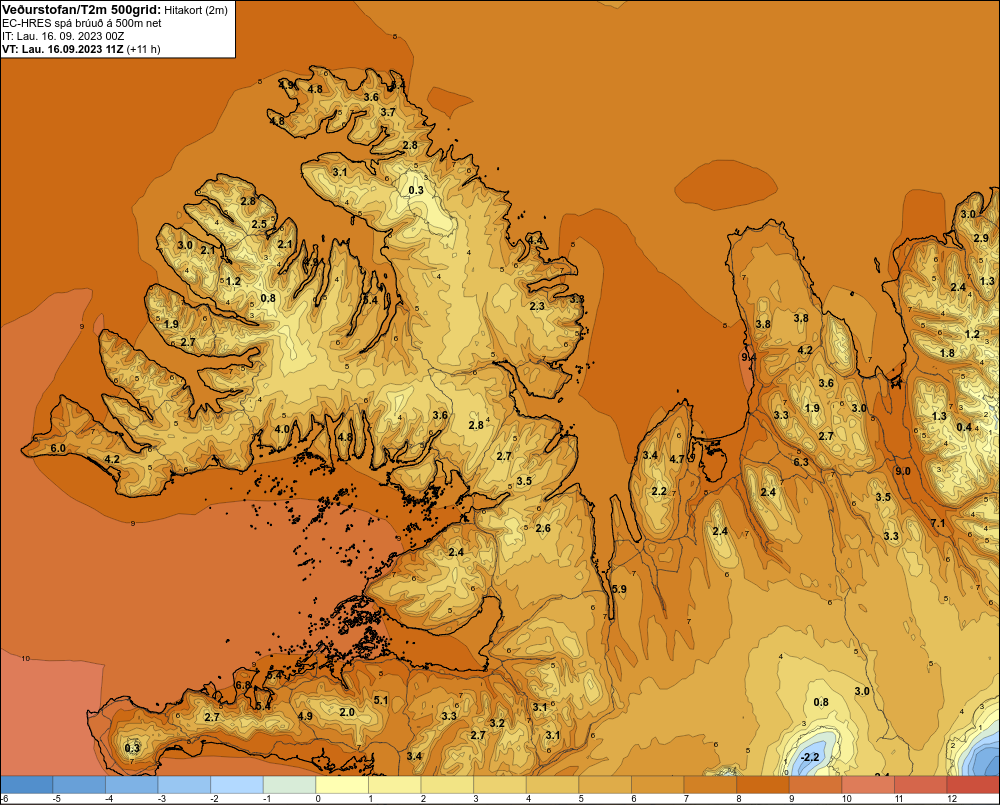Screen dimensions: 1000x805
Task: Select legend color between 9 and 10
Action: [816, 785]
